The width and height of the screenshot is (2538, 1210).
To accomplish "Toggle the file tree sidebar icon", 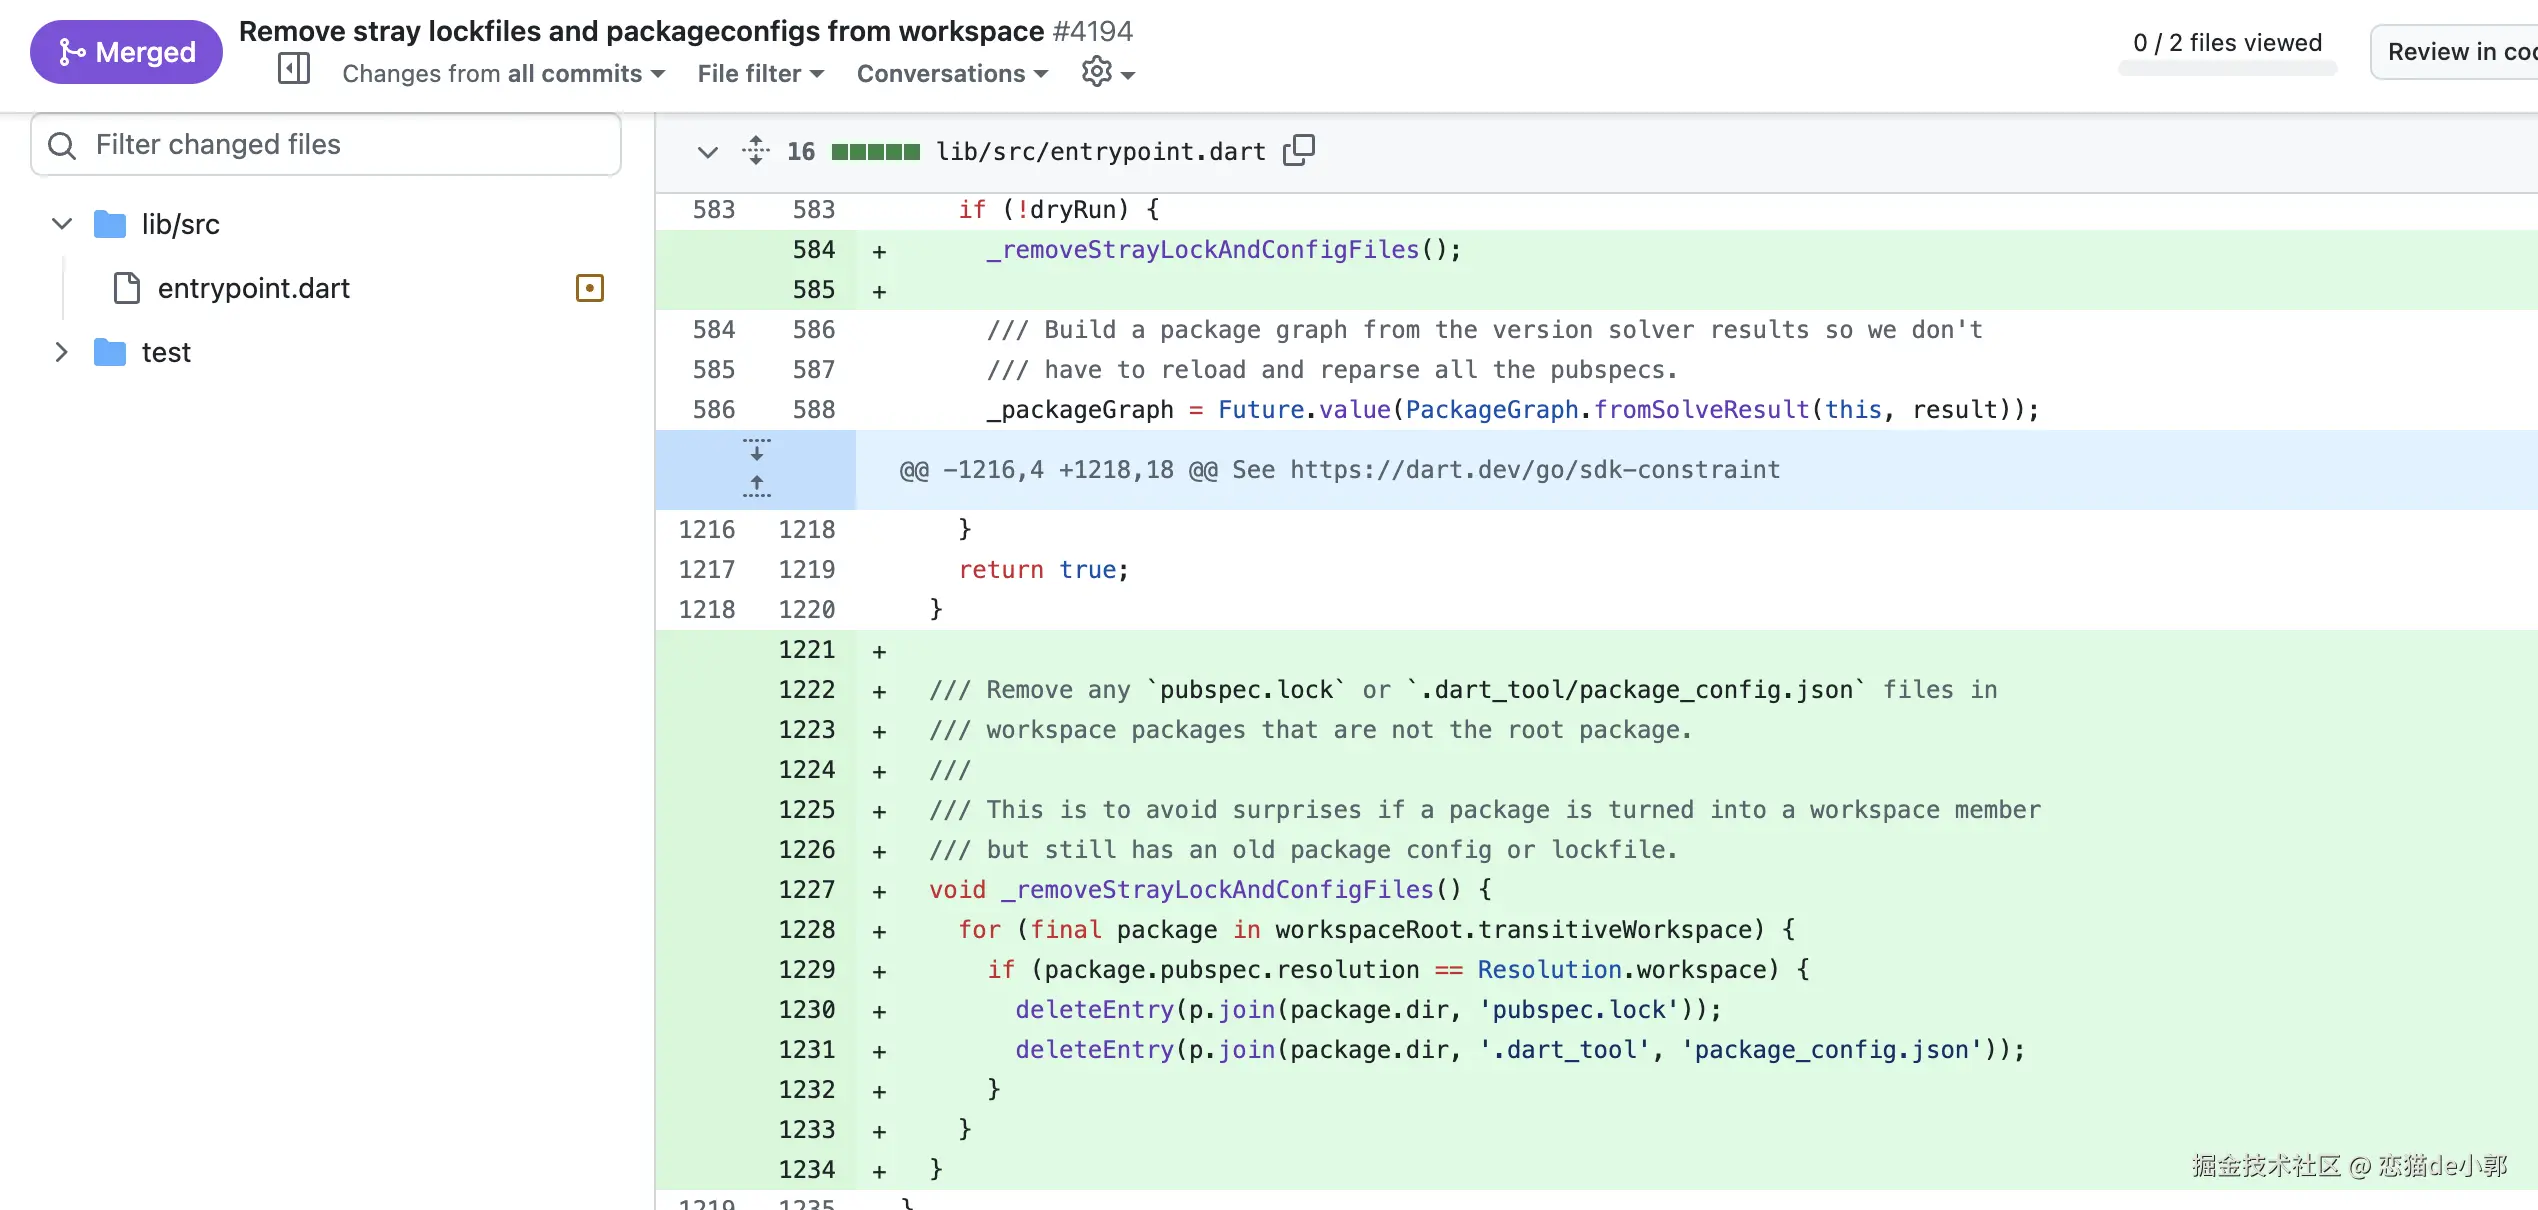I will (x=293, y=69).
